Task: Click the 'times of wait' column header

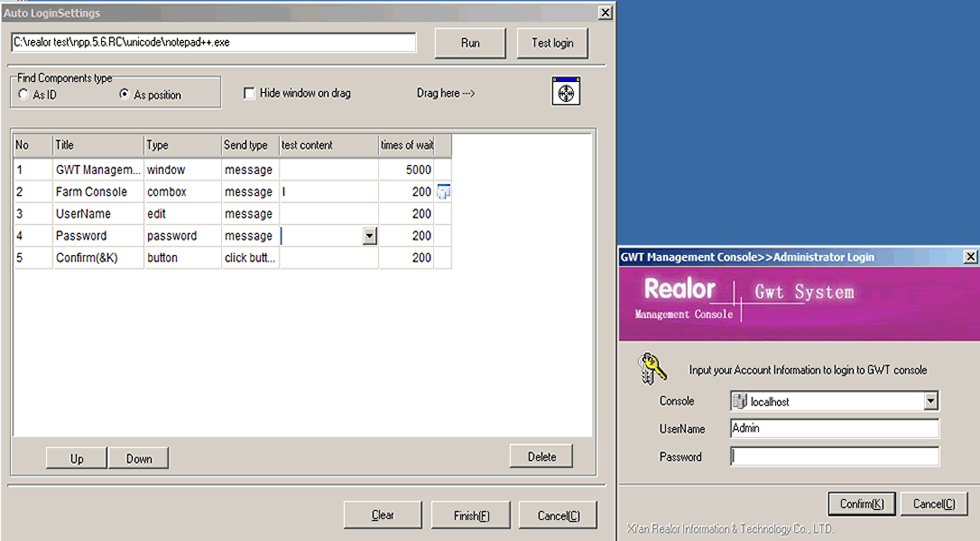Action: coord(406,145)
